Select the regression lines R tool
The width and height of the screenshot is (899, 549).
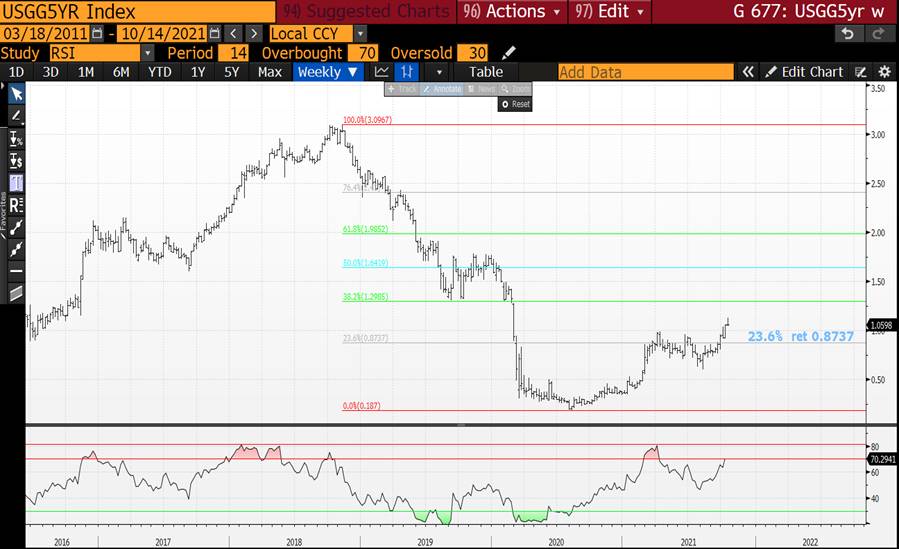[16, 205]
